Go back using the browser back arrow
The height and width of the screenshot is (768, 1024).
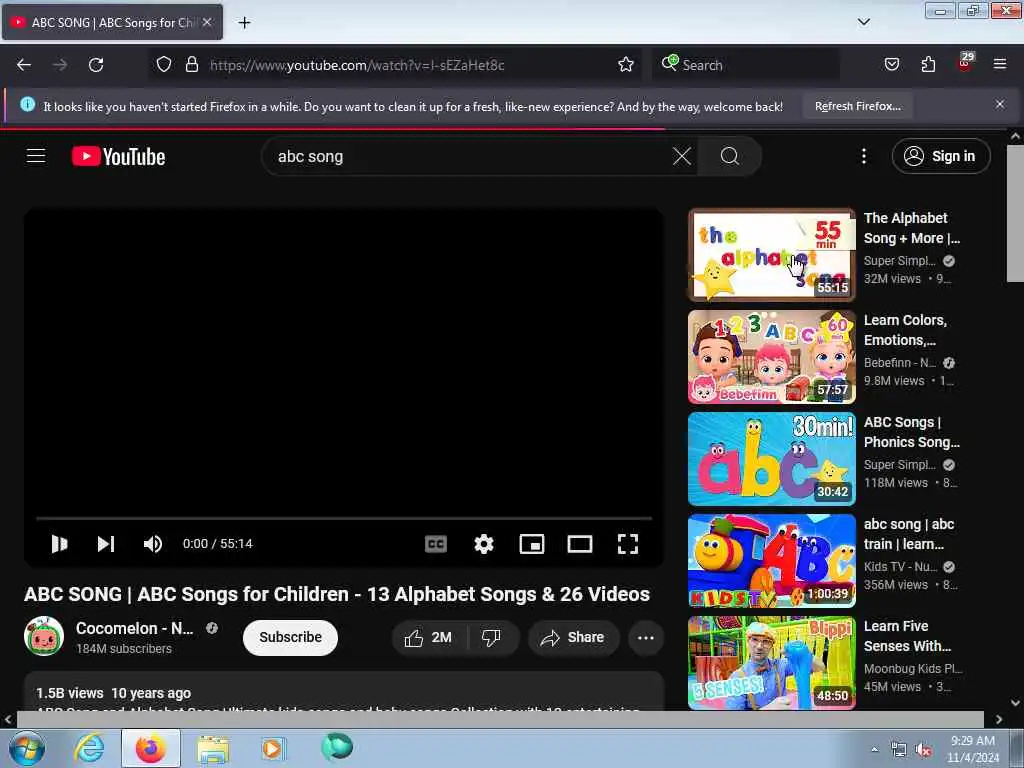(24, 65)
